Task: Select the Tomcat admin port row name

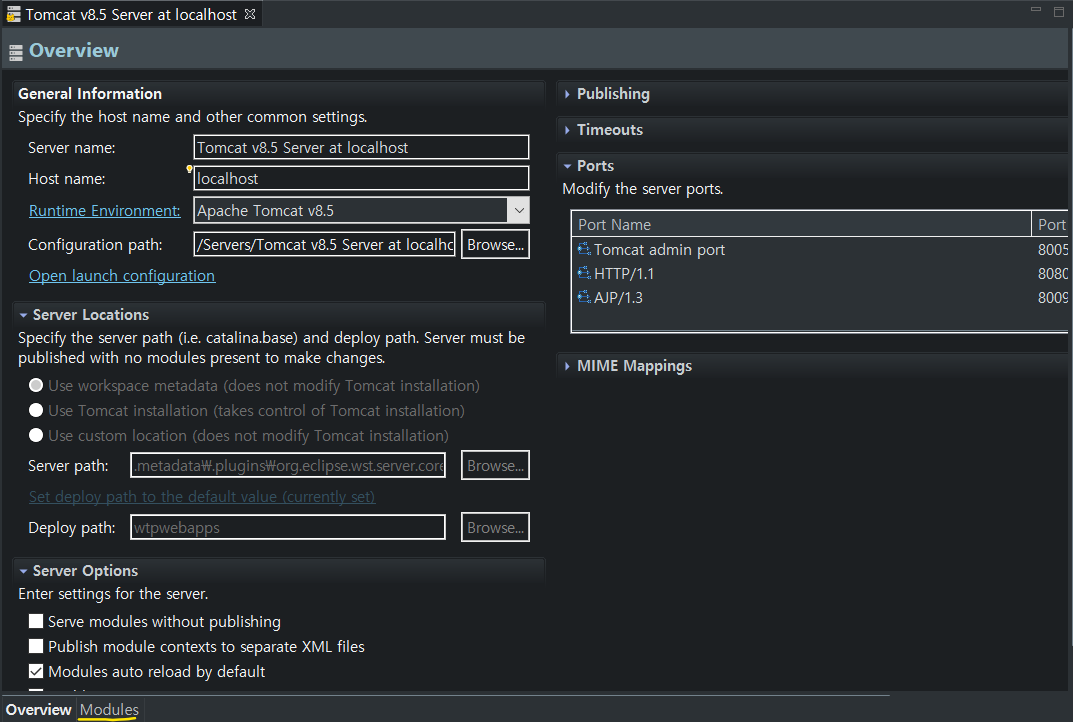Action: [x=659, y=250]
